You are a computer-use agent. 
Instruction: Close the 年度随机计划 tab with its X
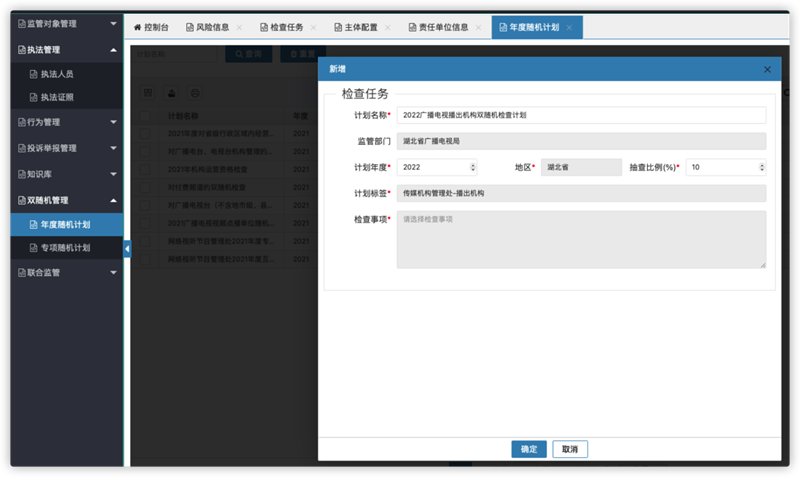tap(569, 27)
